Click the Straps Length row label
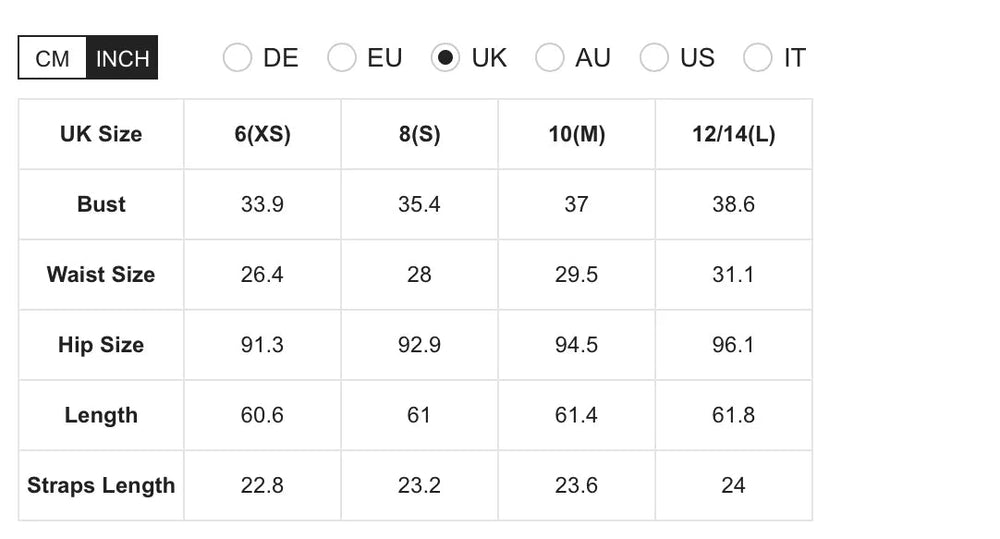The height and width of the screenshot is (539, 1000). tap(101, 485)
